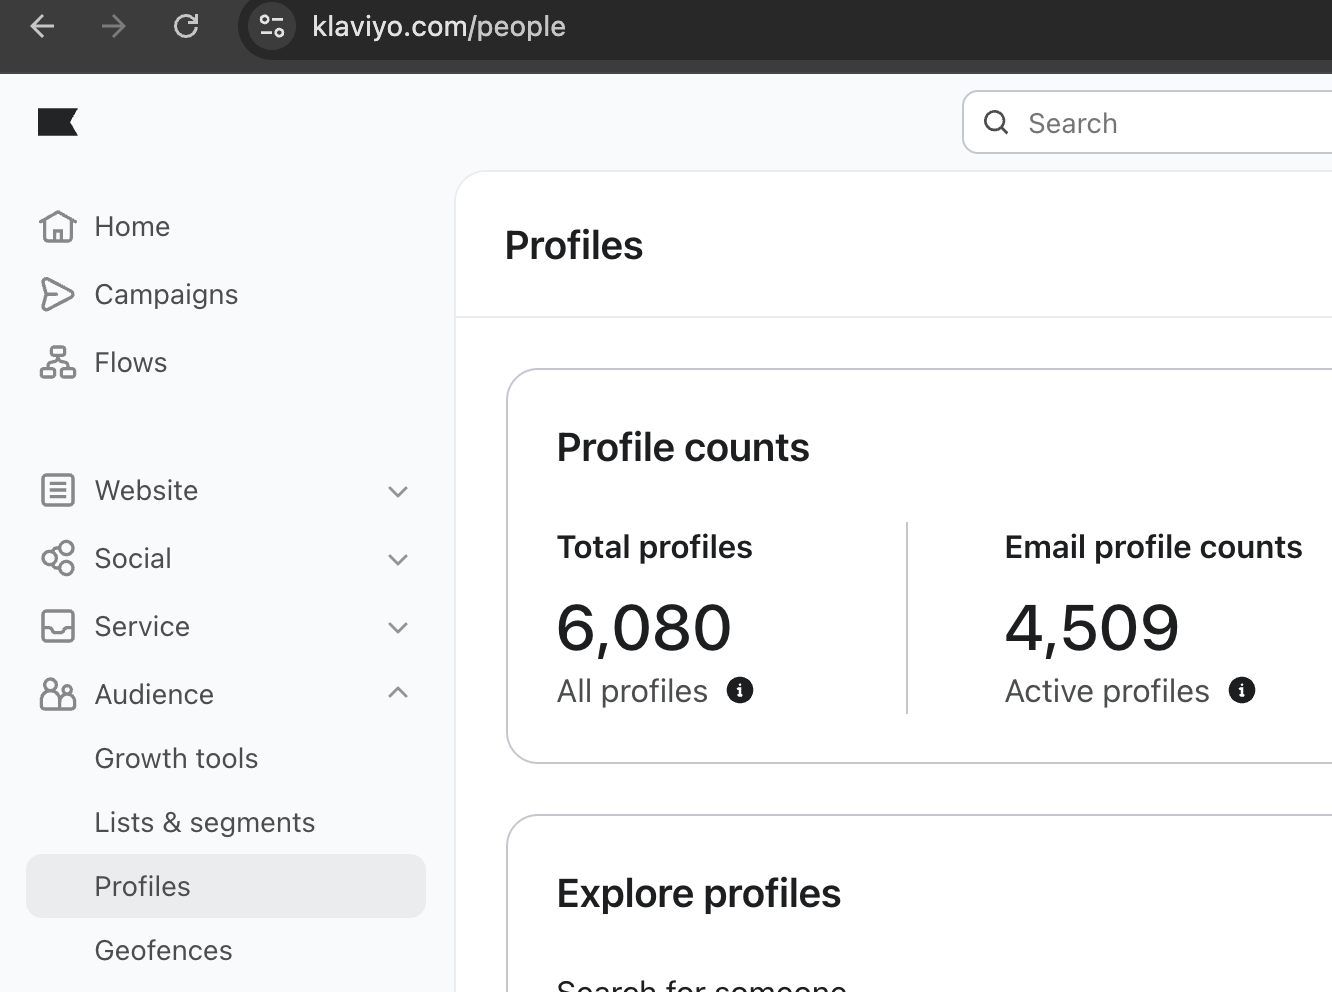Open Growth tools in sidebar
Viewport: 1332px width, 992px height.
(x=176, y=759)
